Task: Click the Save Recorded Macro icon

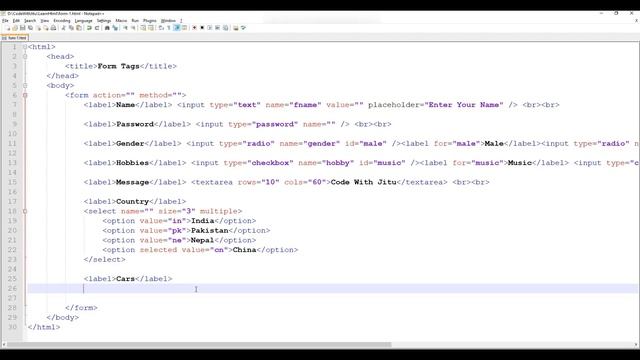Action: tap(226, 28)
